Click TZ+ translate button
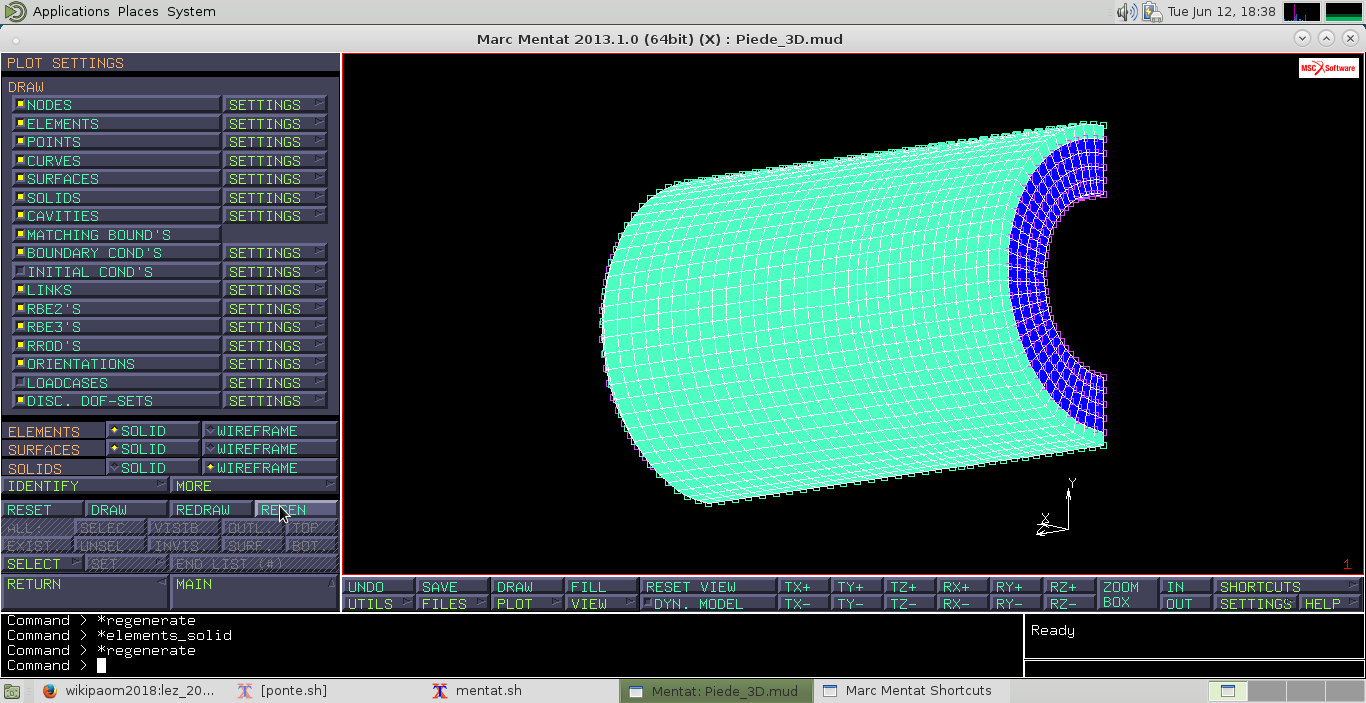The image size is (1366, 703). (911, 587)
